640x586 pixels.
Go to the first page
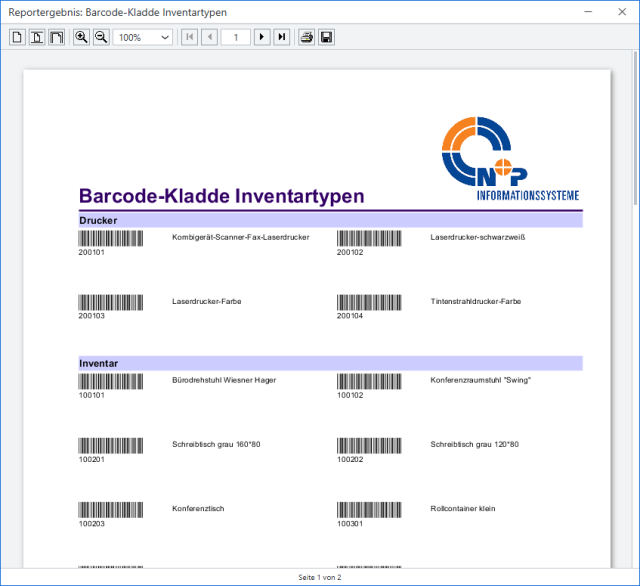point(189,38)
